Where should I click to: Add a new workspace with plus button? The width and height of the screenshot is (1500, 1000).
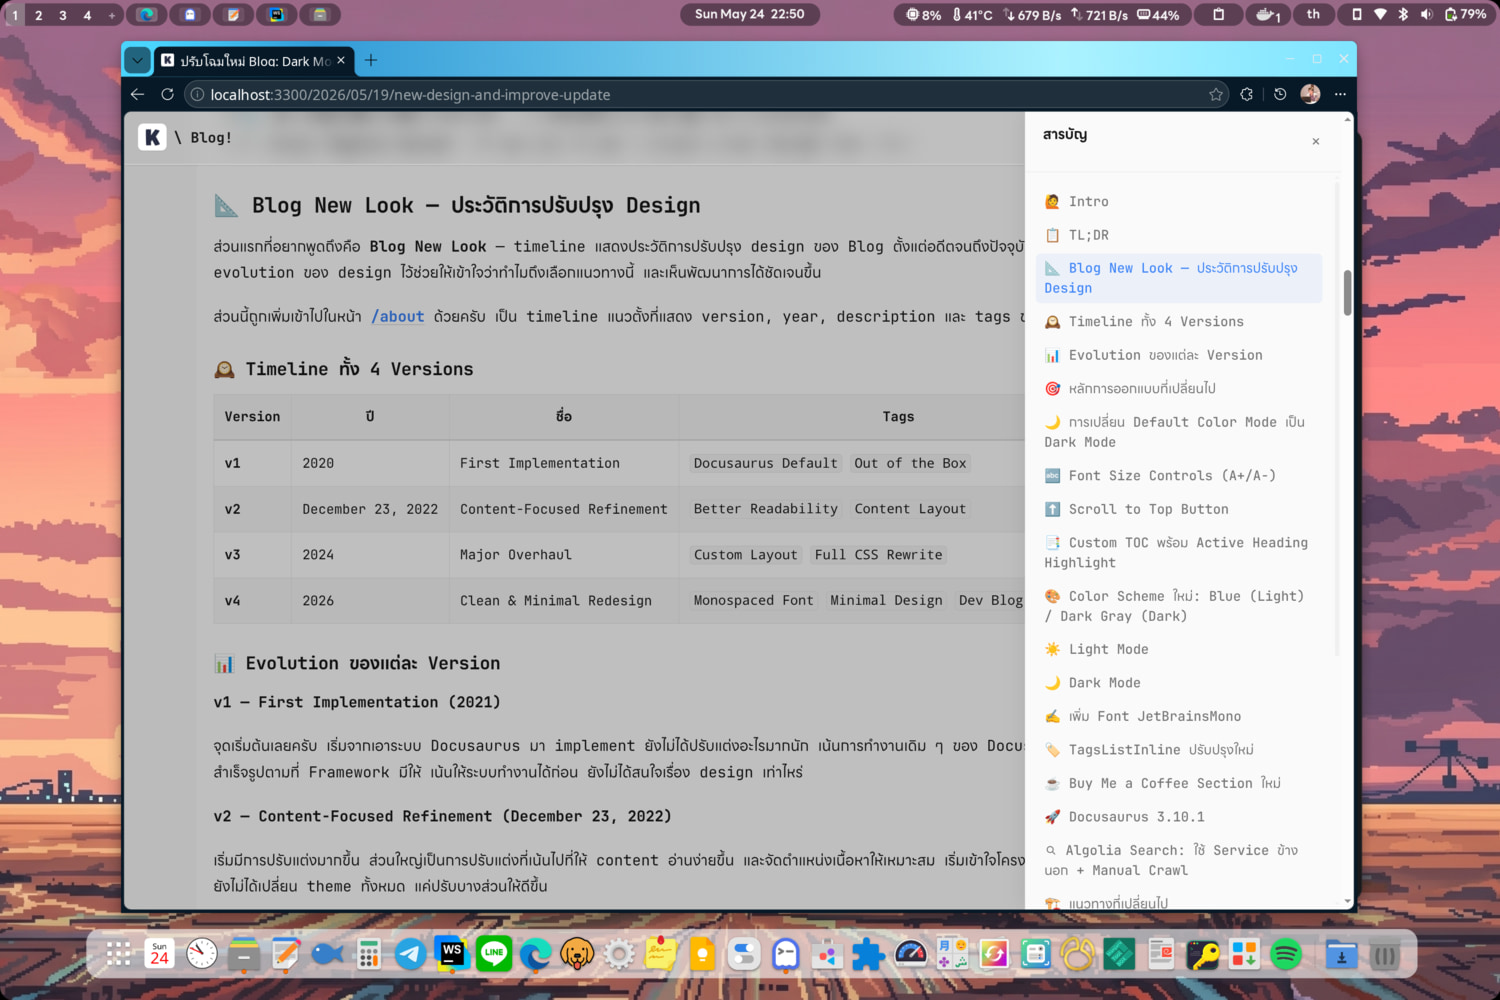click(111, 15)
